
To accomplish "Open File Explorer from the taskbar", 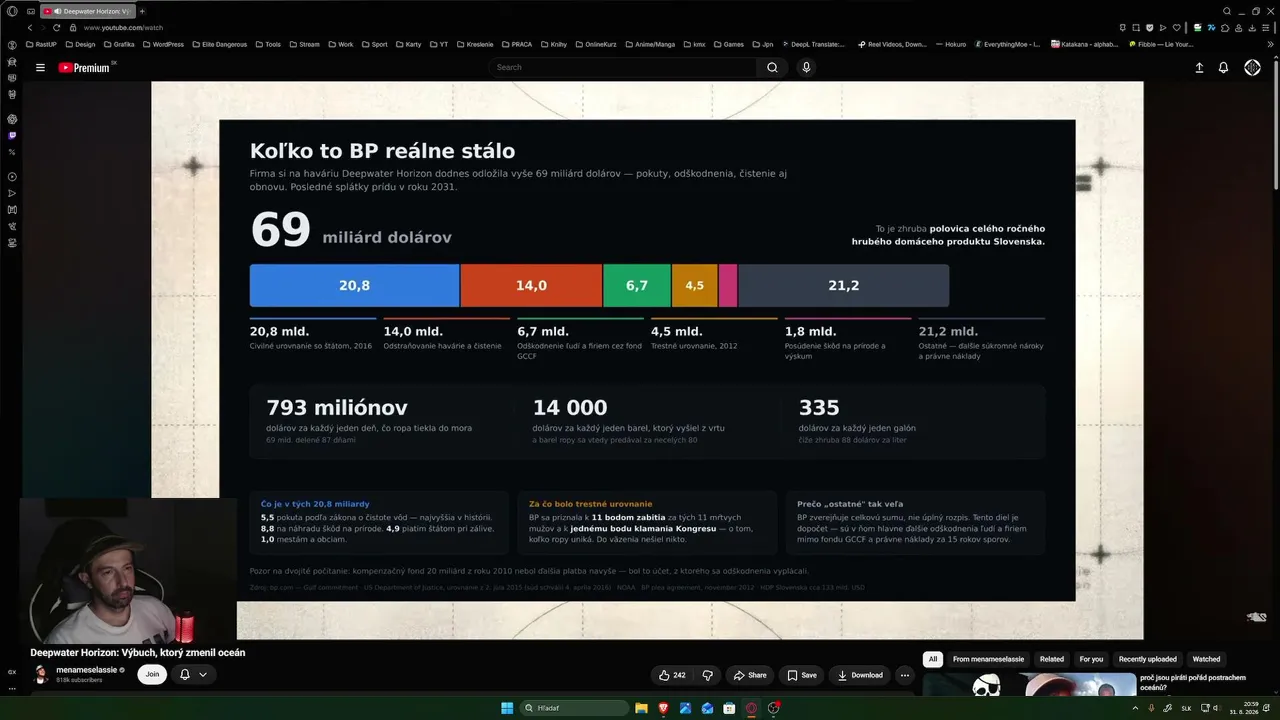I will click(x=641, y=708).
